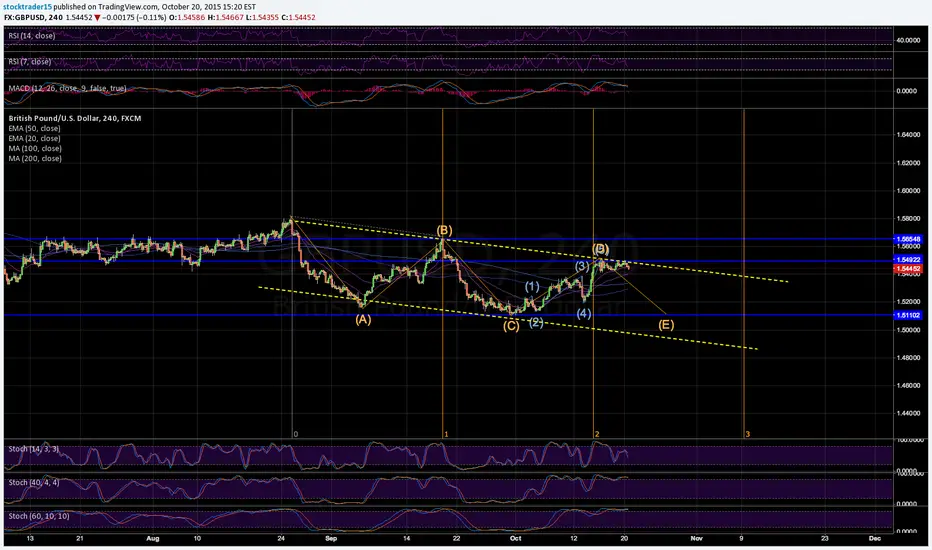Click the 0.0000 MACD axis value
Image resolution: width=932 pixels, height=550 pixels.
click(906, 91)
